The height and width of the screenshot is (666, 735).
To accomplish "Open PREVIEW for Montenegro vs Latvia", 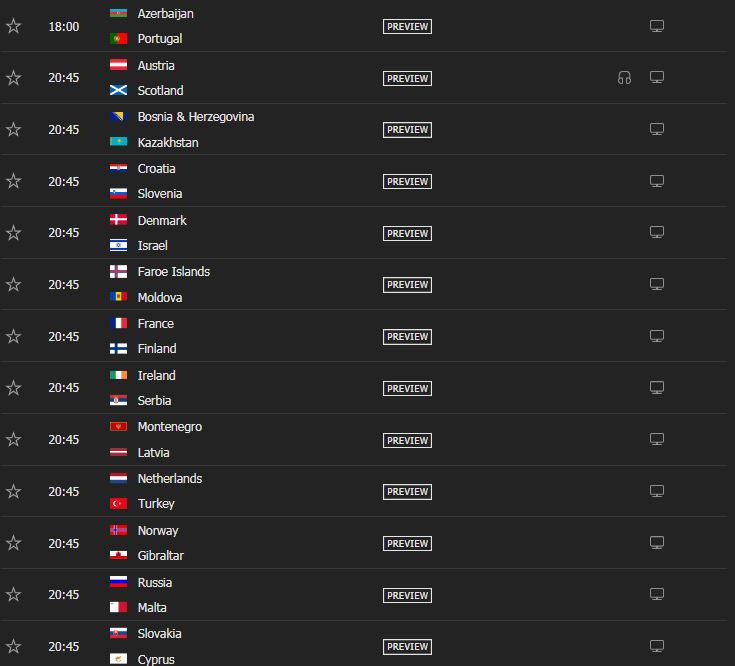I will [407, 441].
